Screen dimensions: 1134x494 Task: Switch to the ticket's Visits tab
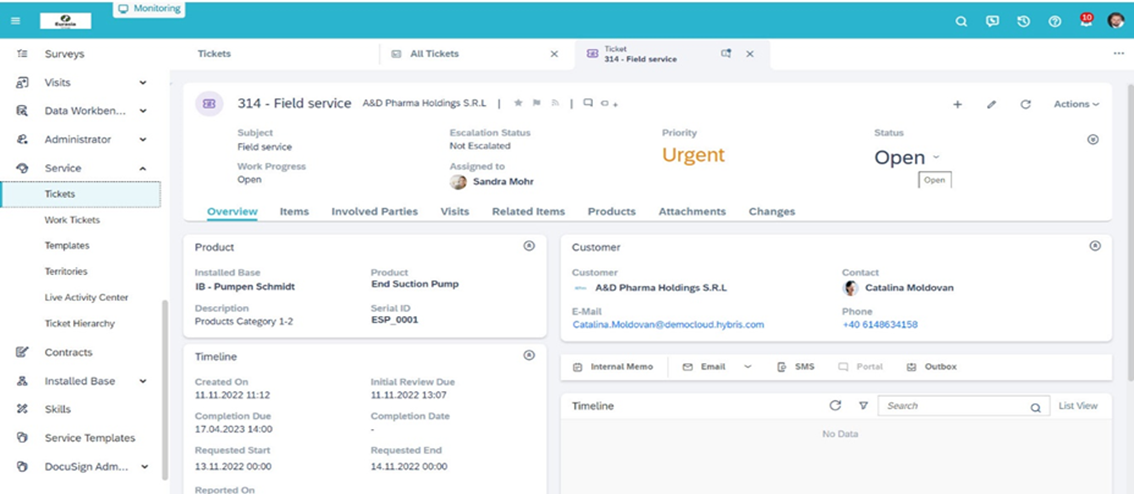point(455,212)
